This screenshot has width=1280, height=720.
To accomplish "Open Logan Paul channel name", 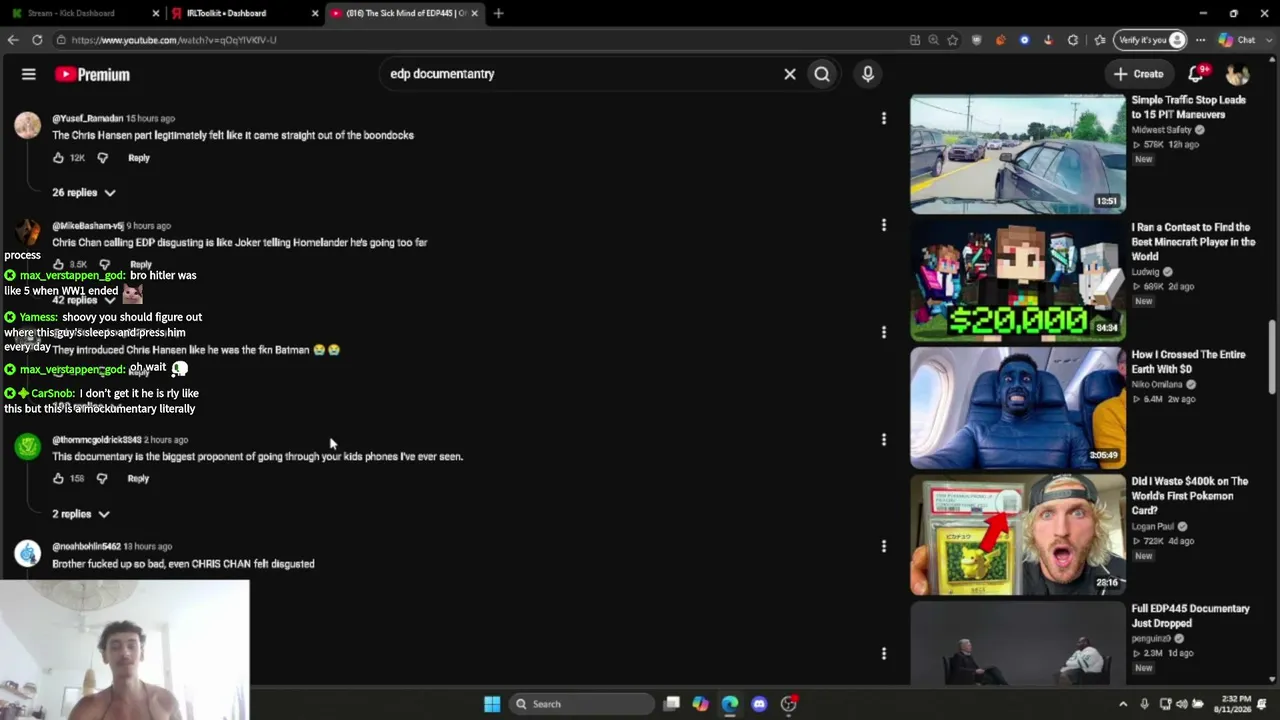I will 1153,526.
